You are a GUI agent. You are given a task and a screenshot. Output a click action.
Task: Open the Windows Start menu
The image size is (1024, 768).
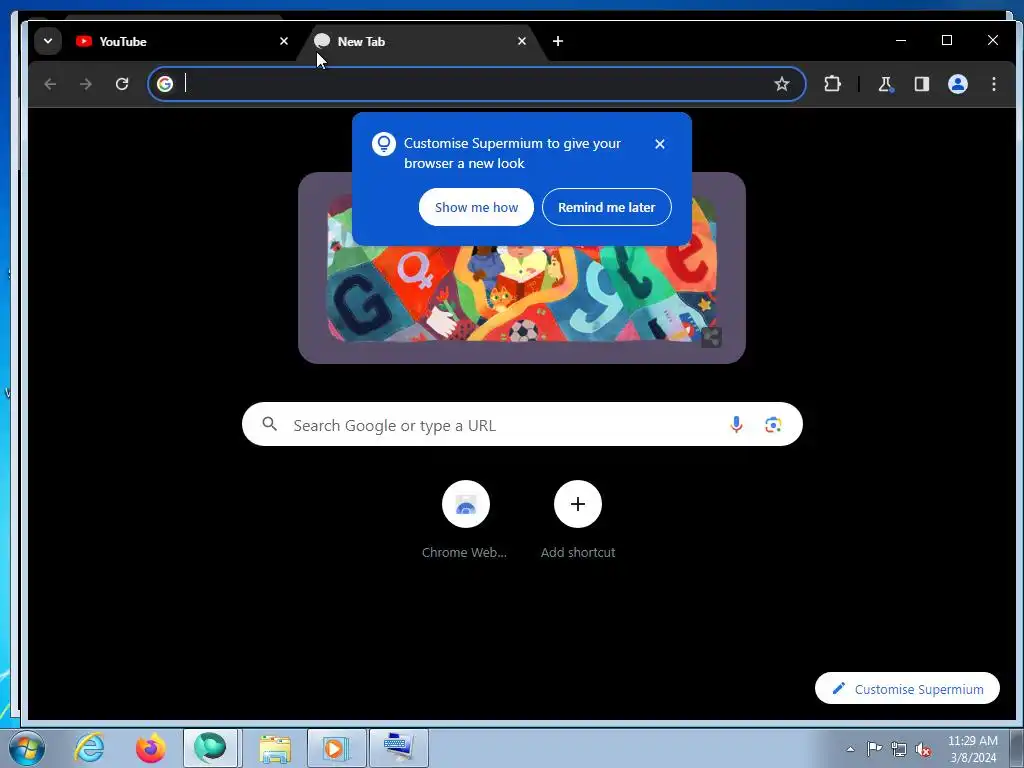click(27, 748)
